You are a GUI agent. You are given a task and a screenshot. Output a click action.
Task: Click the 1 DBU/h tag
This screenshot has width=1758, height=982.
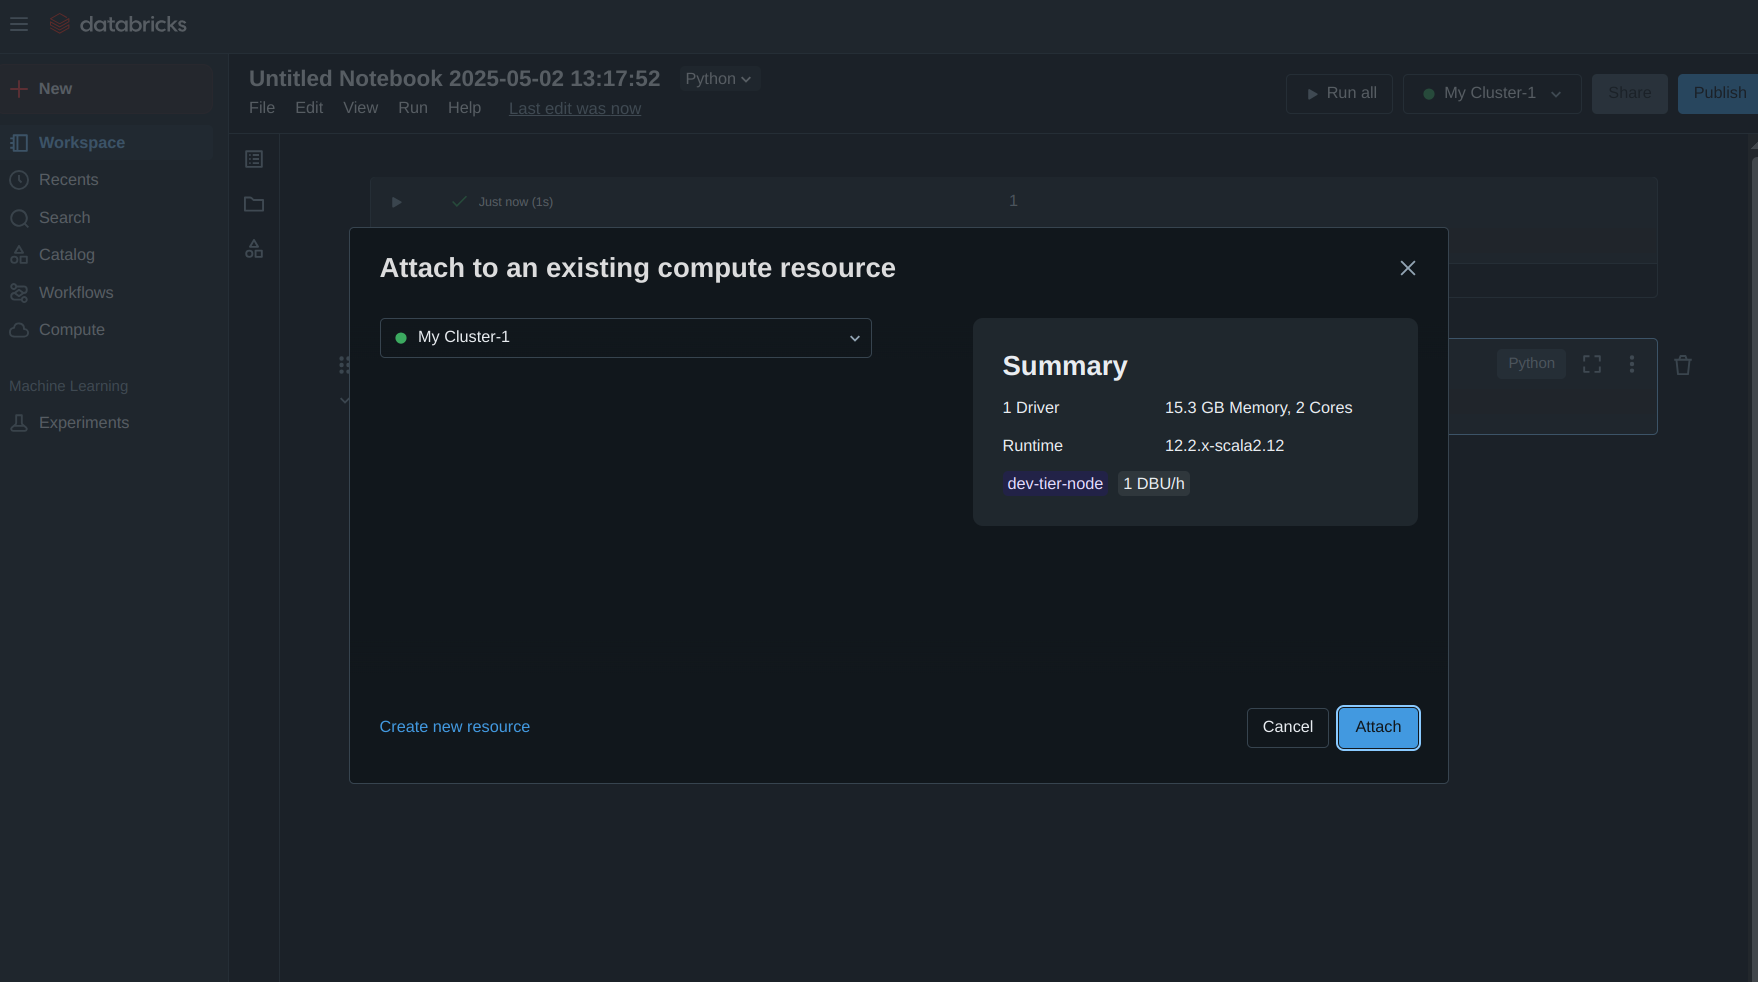[x=1154, y=484]
